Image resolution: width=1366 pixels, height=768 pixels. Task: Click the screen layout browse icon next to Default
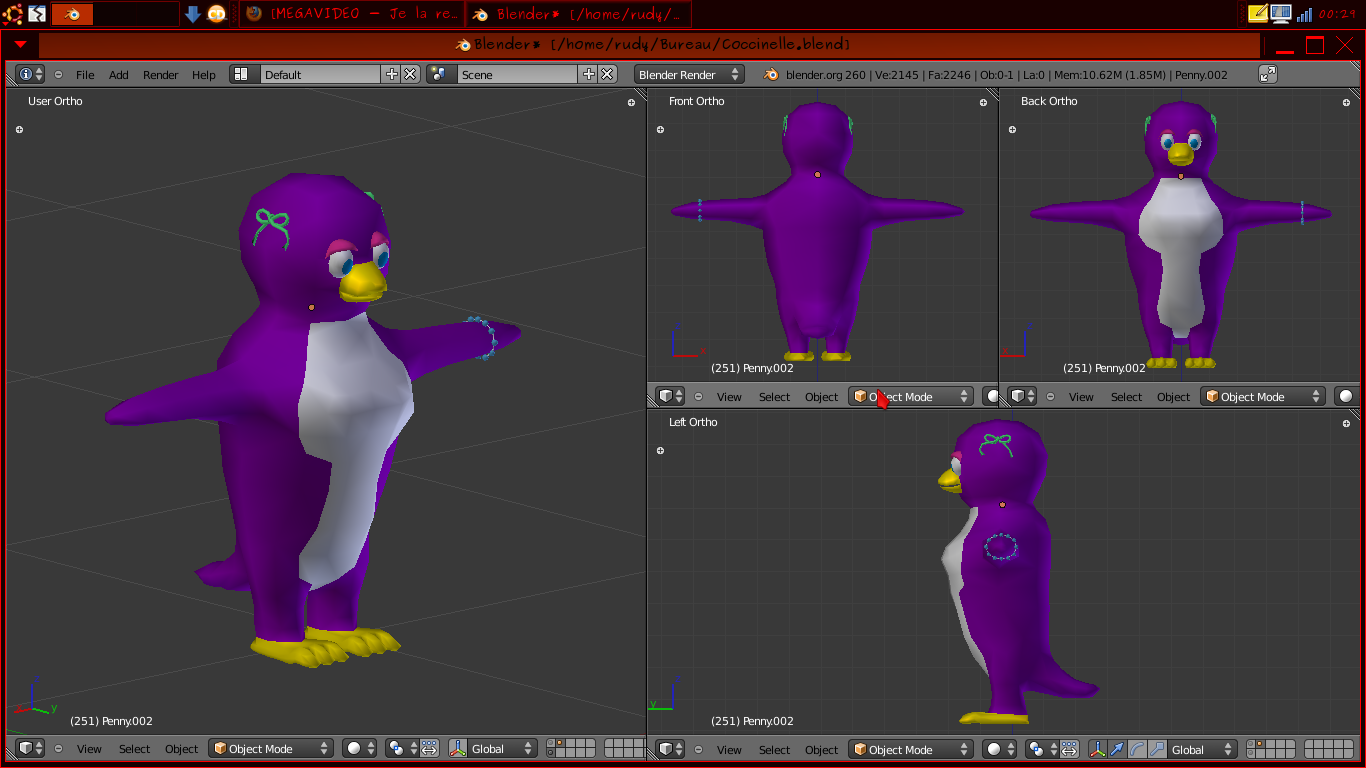(x=240, y=74)
